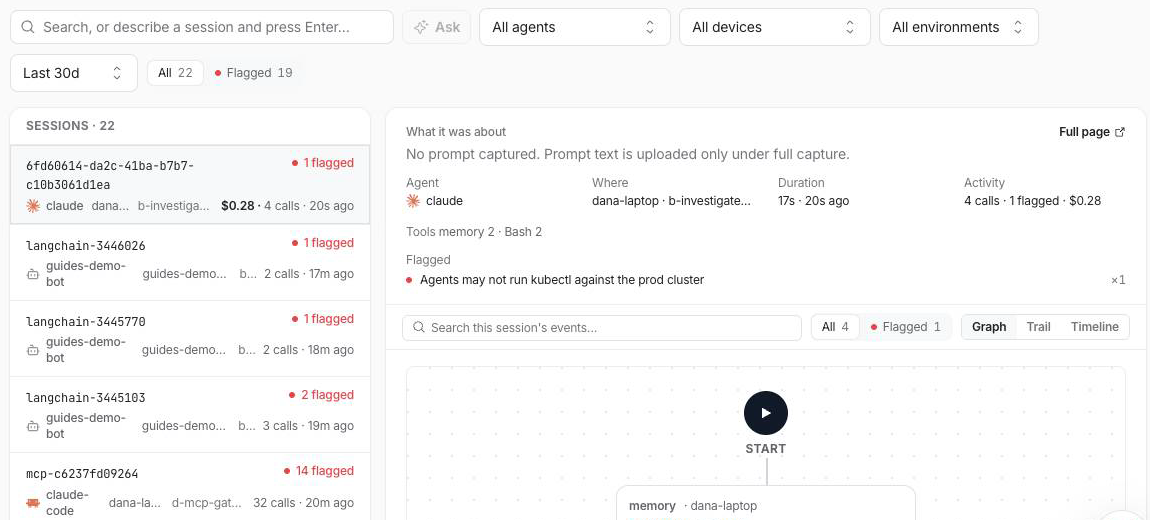Open the Last 30d time range dropdown
1150x520 pixels.
tap(73, 73)
